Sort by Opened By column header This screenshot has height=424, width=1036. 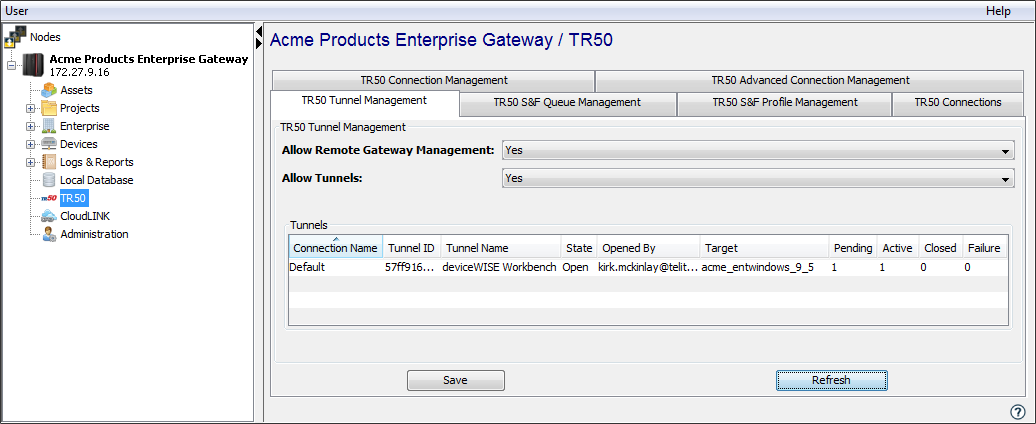[649, 247]
